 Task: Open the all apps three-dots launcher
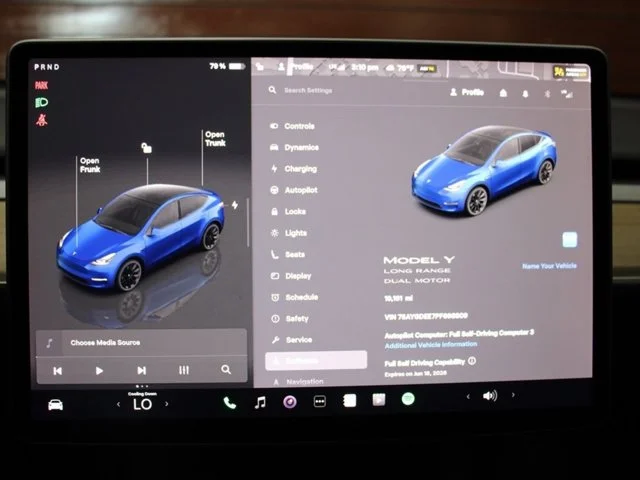tap(320, 402)
